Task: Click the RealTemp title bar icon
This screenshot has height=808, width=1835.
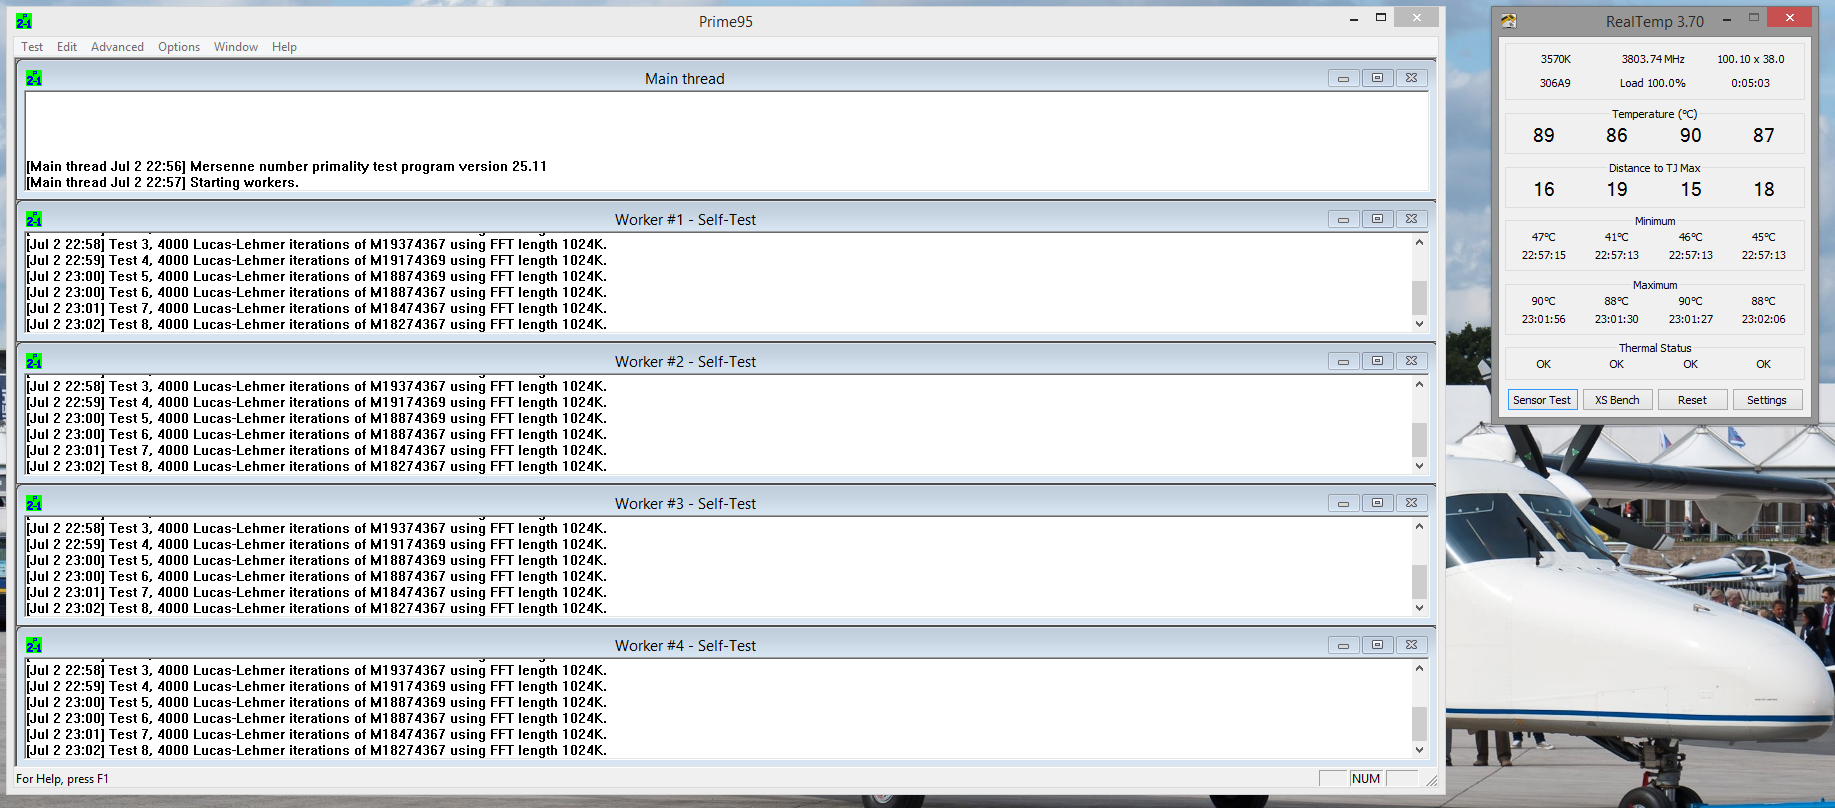Action: (x=1509, y=21)
